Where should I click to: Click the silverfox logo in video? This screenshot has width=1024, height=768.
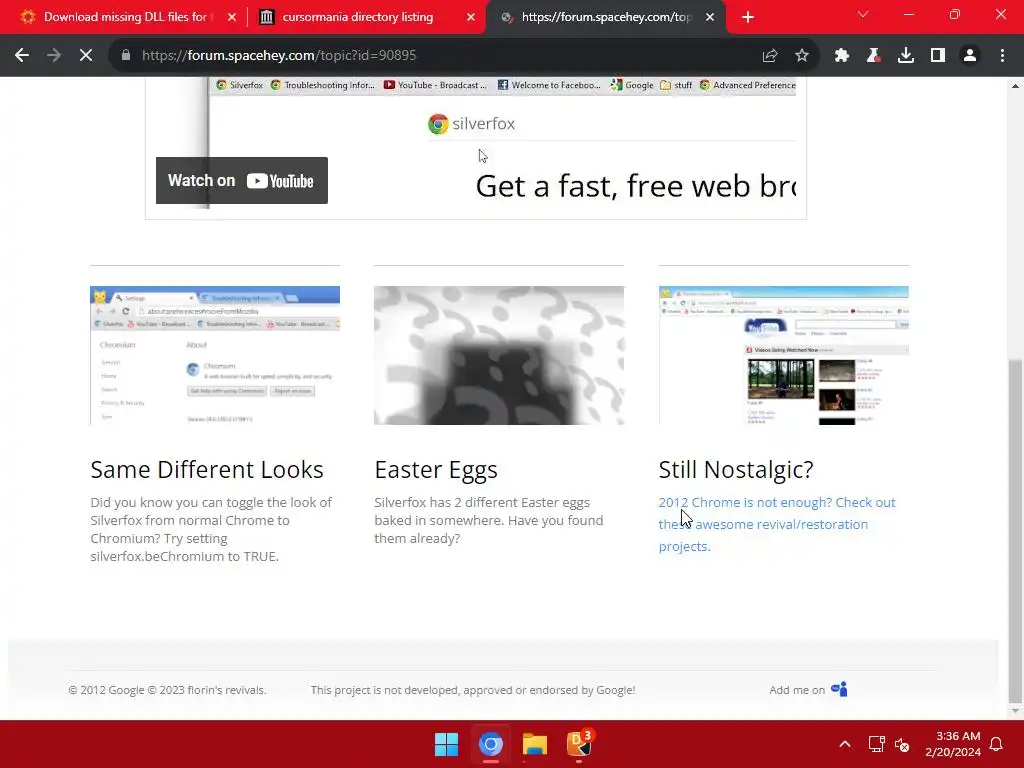(471, 123)
